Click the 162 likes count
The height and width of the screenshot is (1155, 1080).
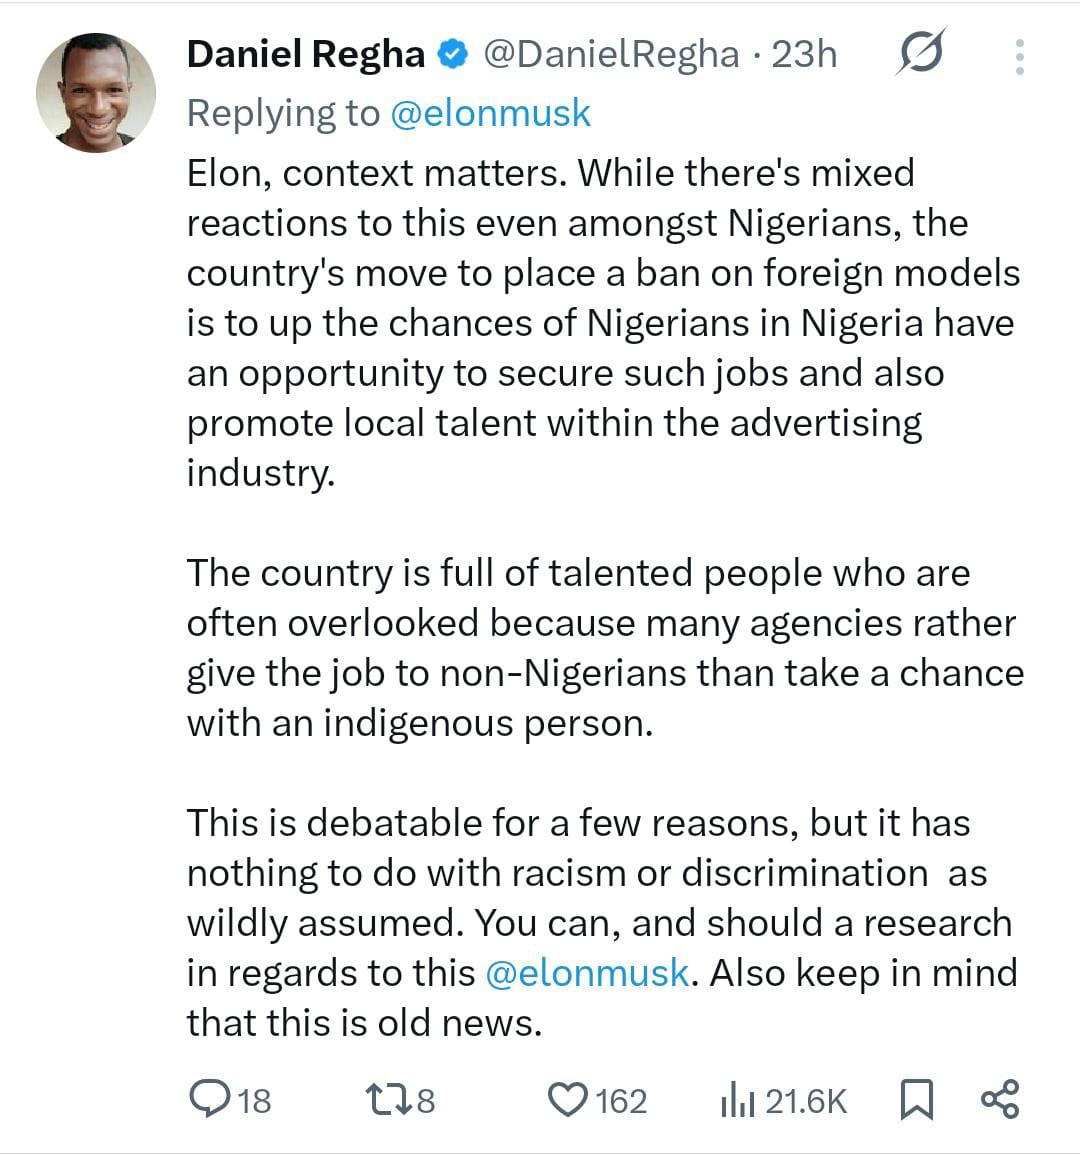pos(621,1101)
